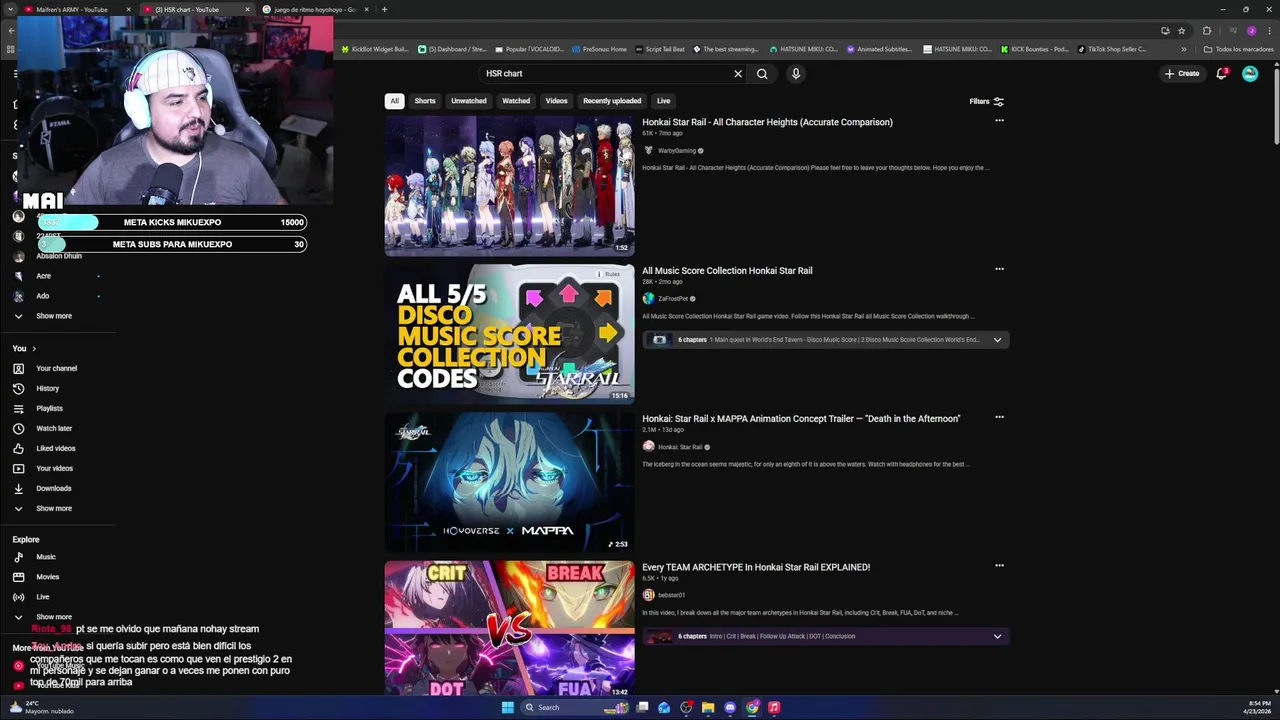Image resolution: width=1280 pixels, height=720 pixels.
Task: Switch to juego de ritmo hoyohoyo tab
Action: pyautogui.click(x=316, y=10)
